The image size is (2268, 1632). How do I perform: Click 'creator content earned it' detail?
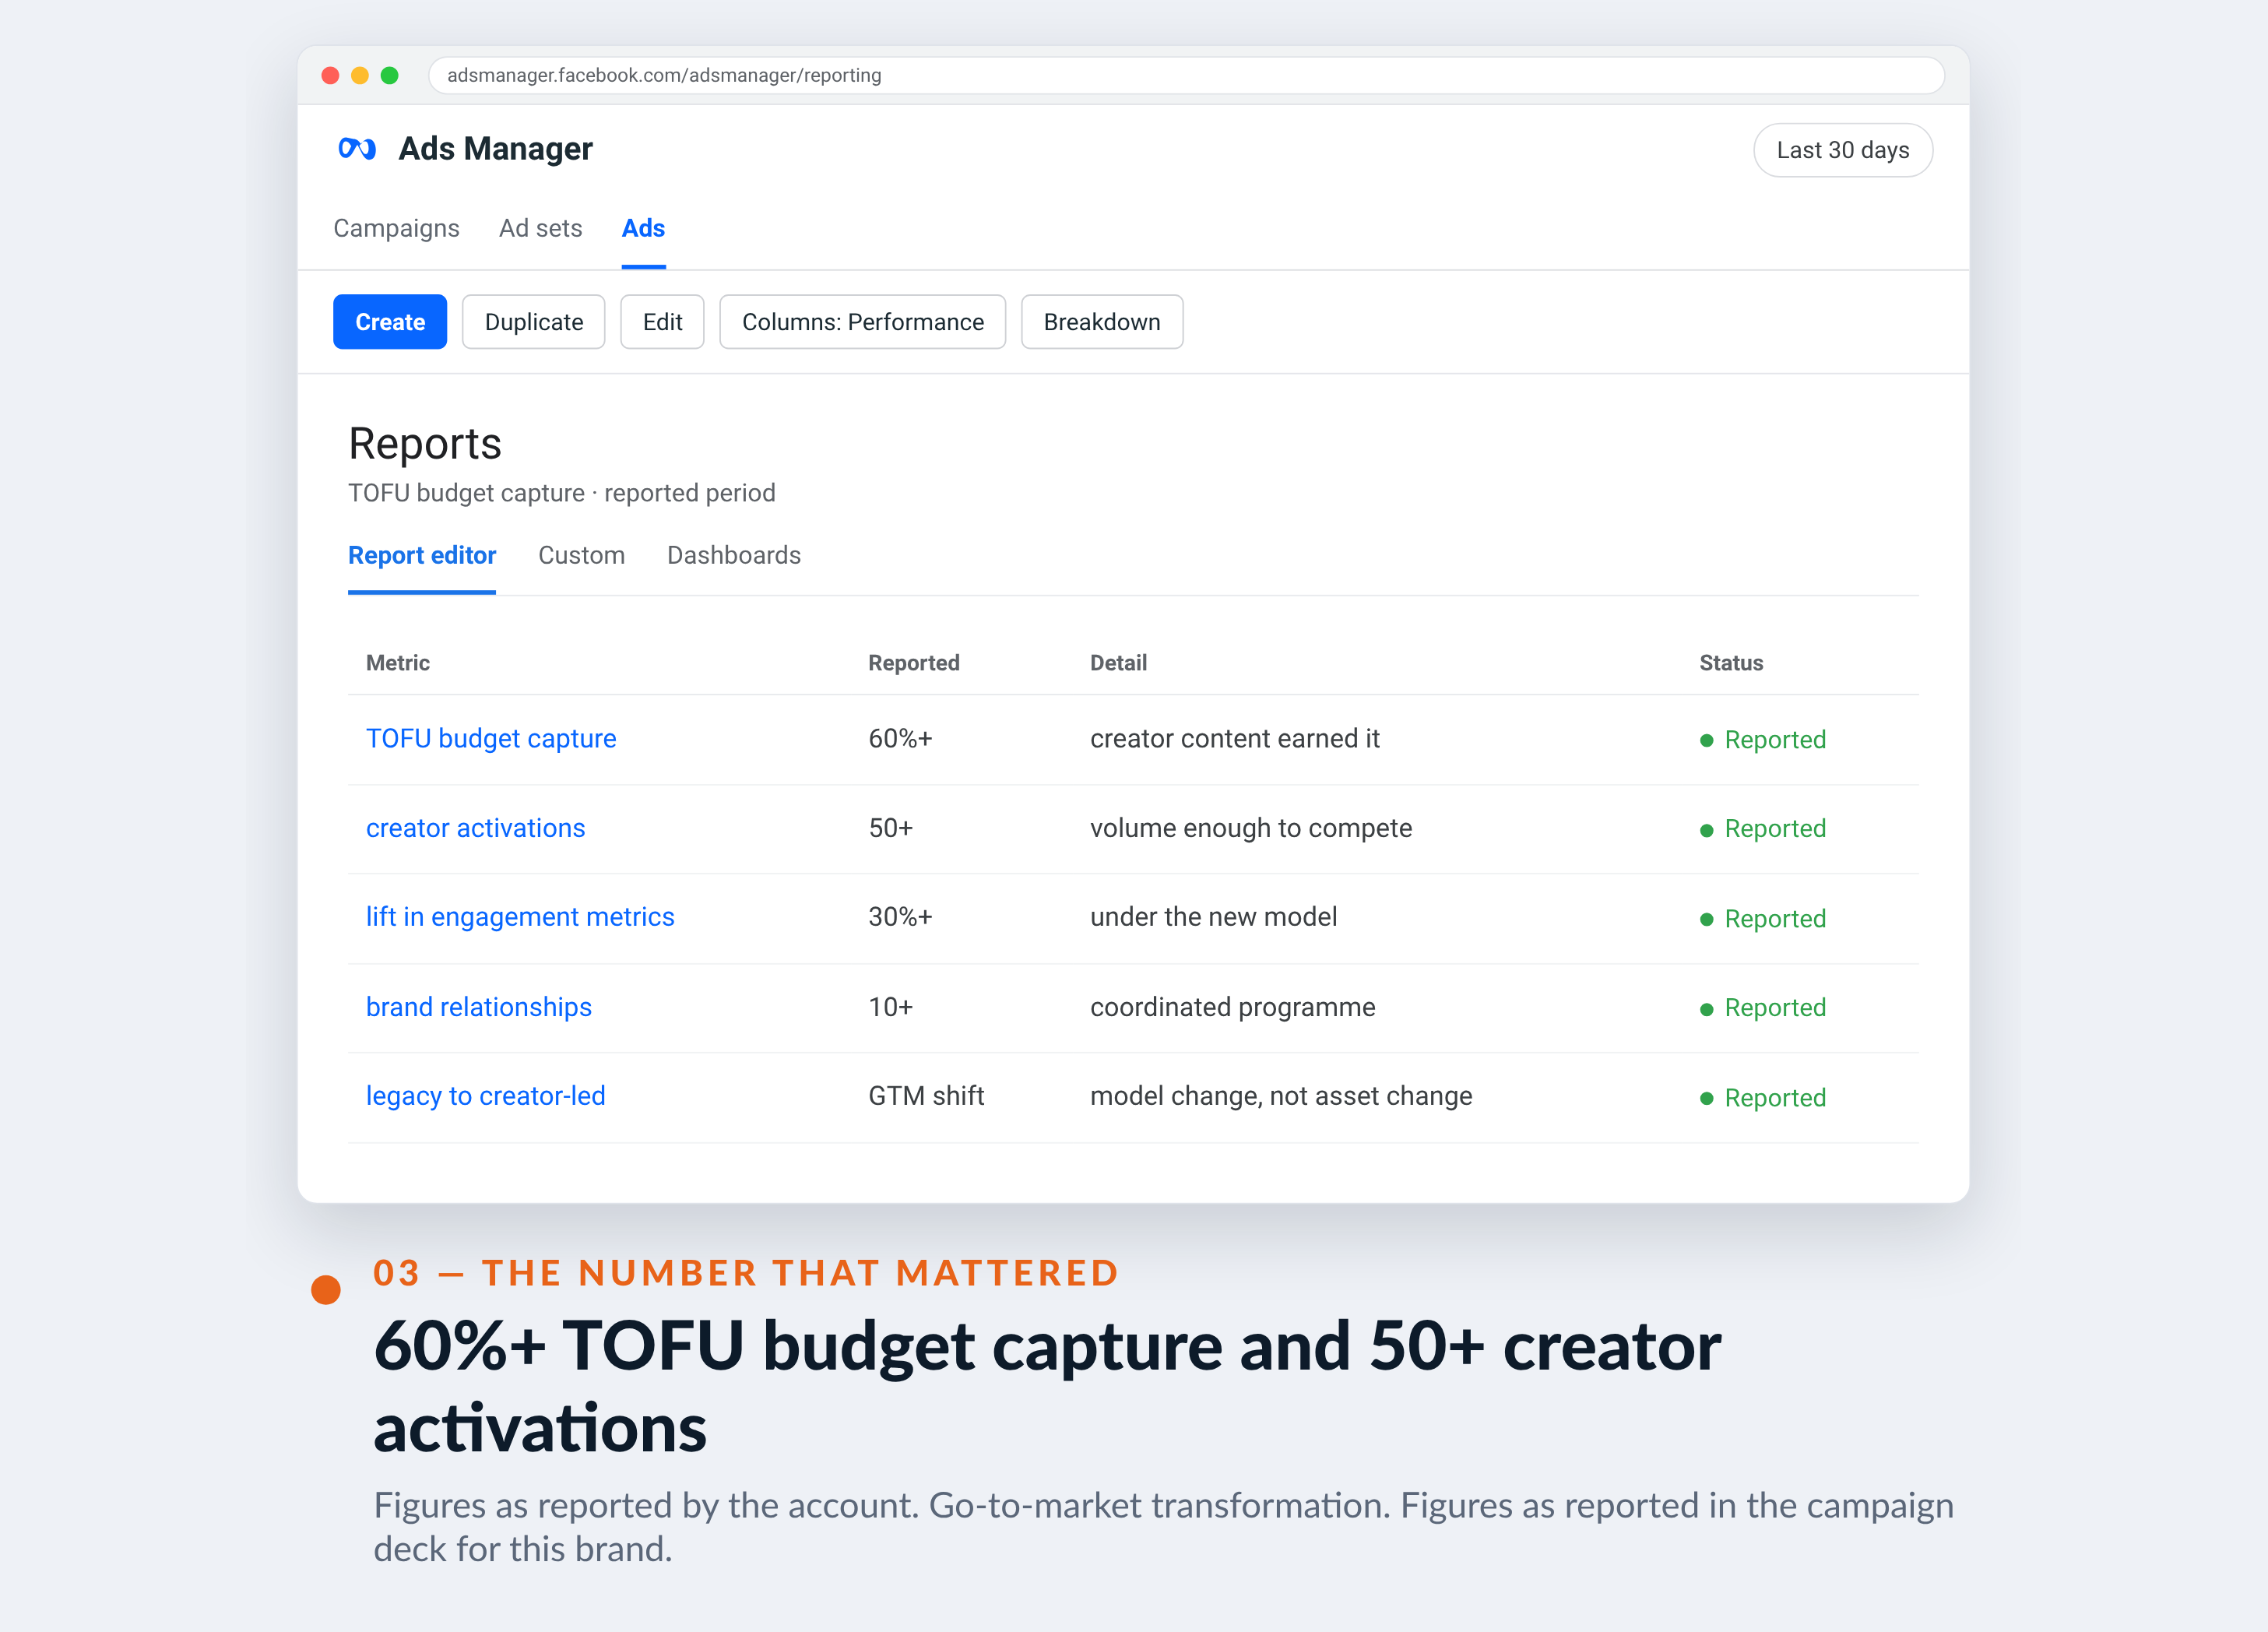coord(1234,738)
